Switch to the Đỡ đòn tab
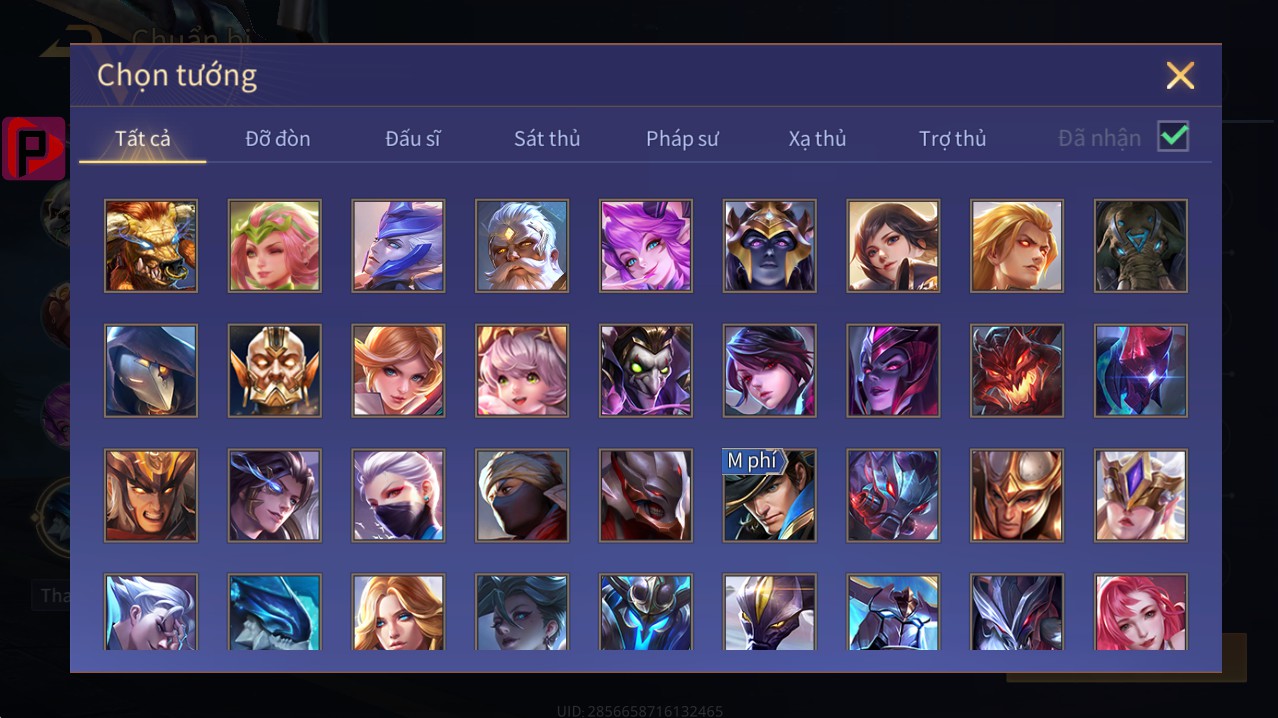The height and width of the screenshot is (718, 1278). pos(278,139)
